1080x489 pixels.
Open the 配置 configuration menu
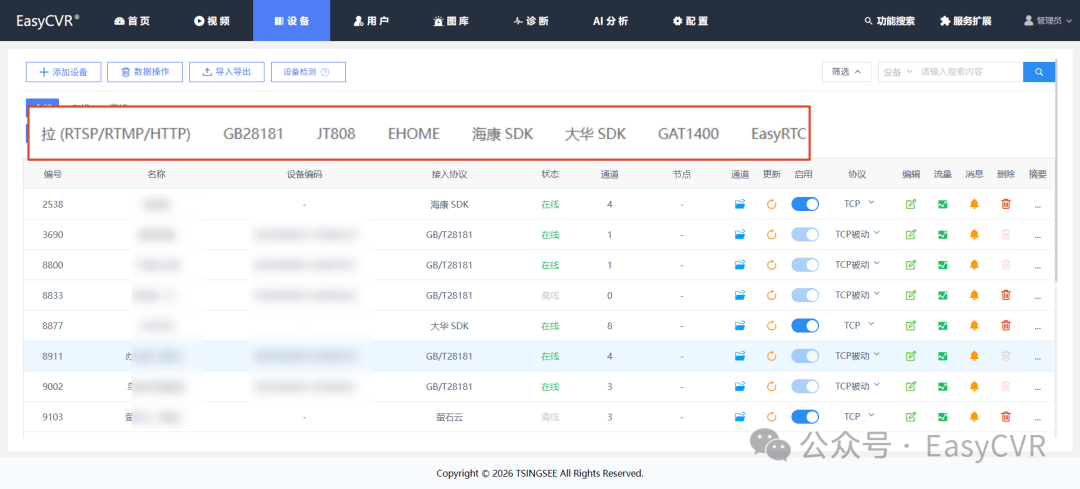690,21
